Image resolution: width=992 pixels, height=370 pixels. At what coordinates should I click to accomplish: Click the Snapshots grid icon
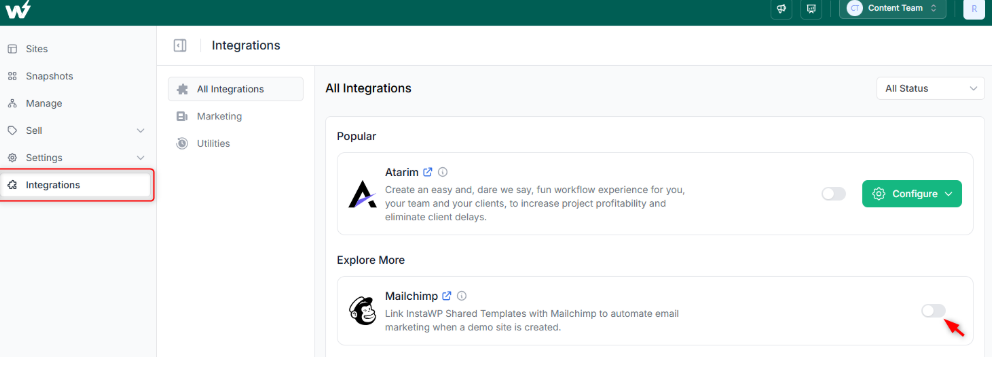pos(12,76)
